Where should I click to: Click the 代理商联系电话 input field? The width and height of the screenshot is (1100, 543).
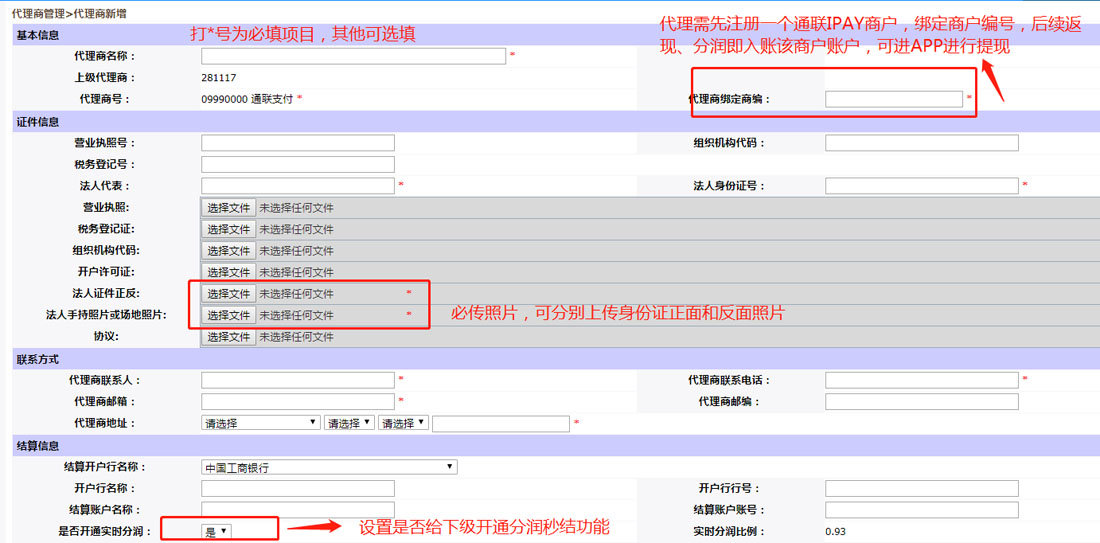[921, 380]
